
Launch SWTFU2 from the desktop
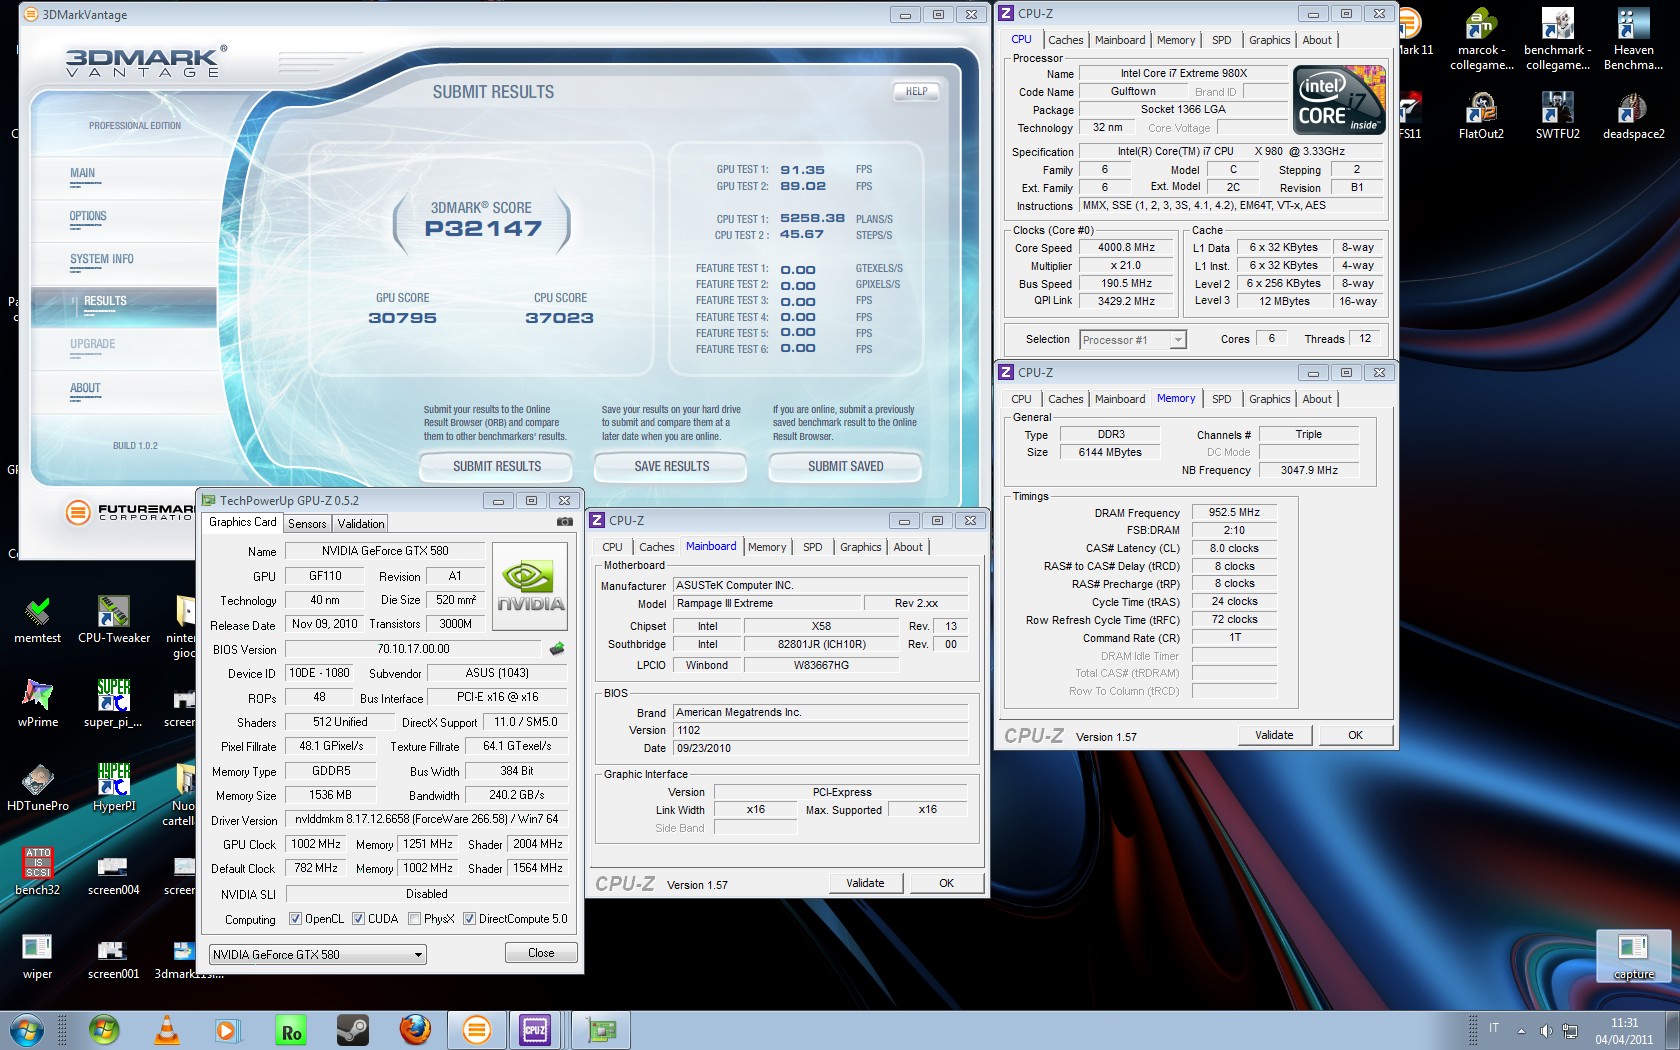click(1557, 115)
